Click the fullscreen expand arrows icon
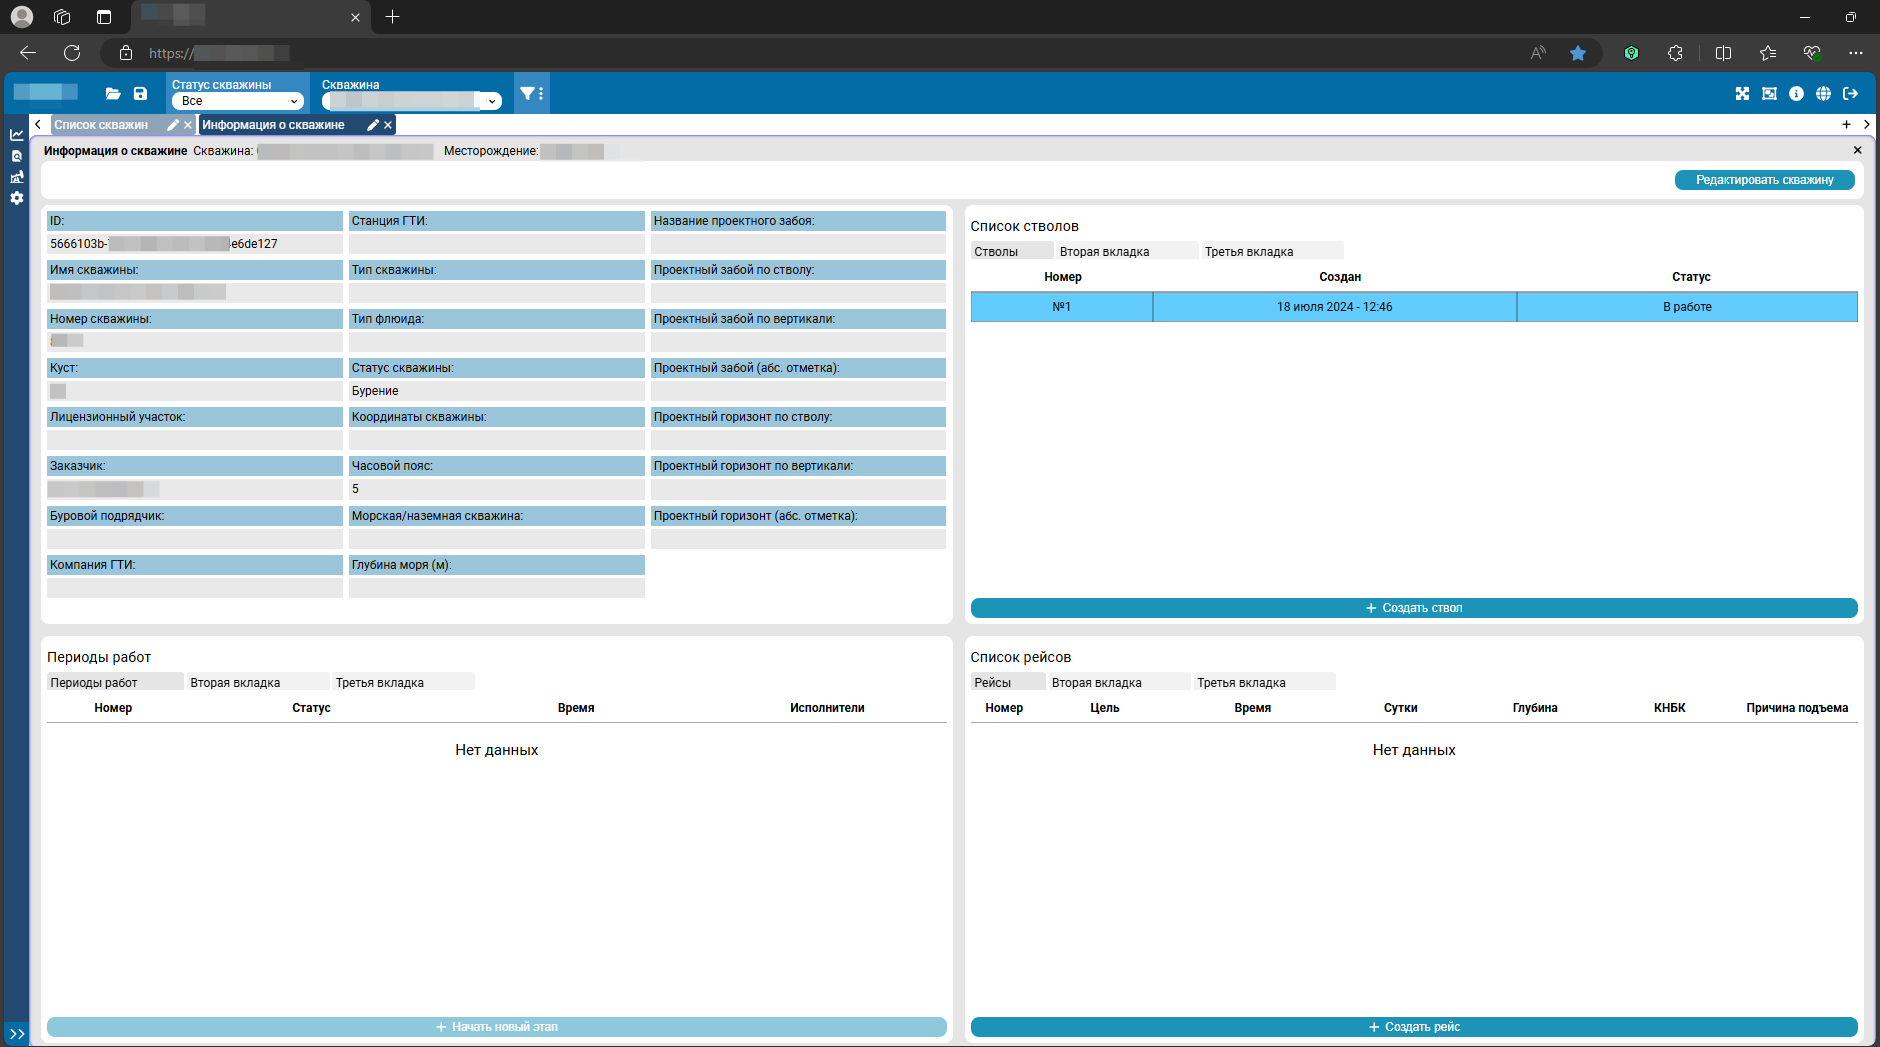 click(1742, 94)
